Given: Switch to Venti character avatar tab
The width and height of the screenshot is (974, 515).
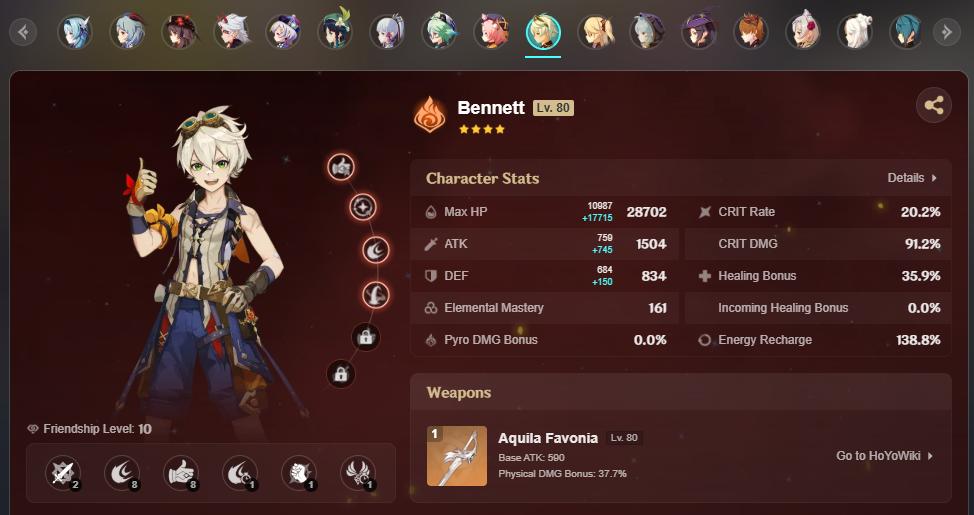Looking at the screenshot, I should 336,31.
